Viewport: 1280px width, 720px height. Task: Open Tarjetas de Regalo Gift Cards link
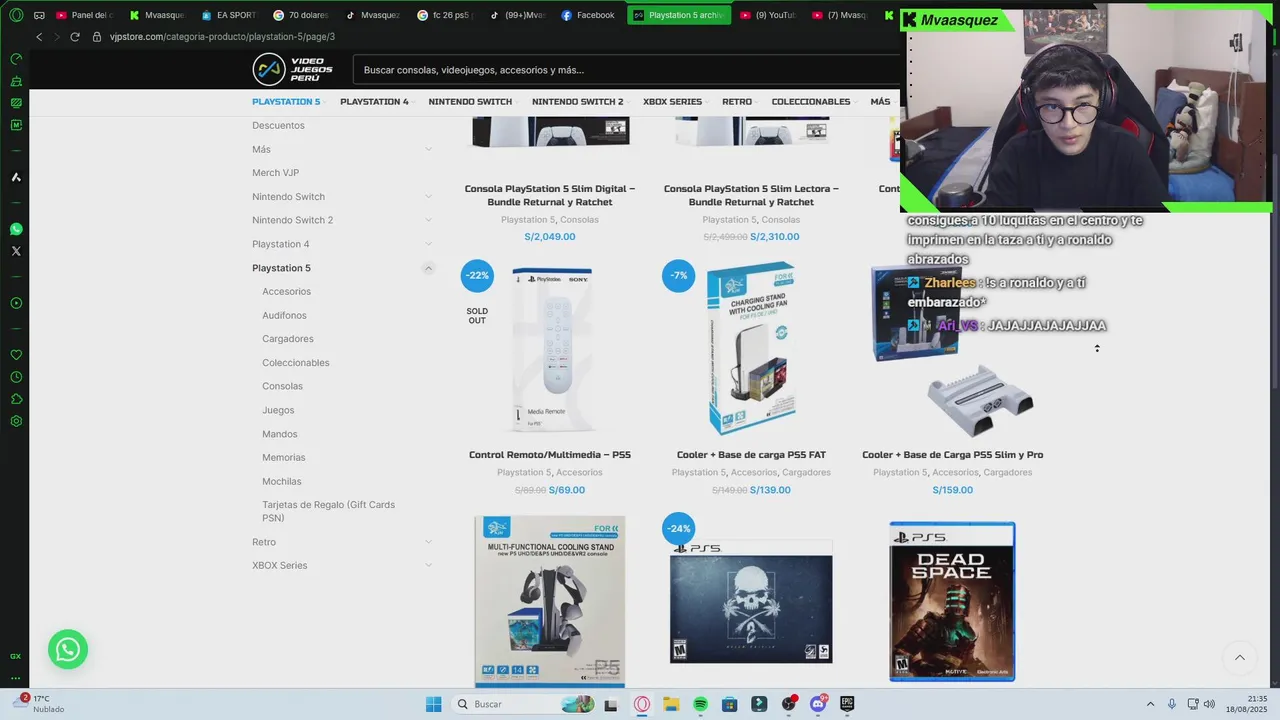coord(328,511)
